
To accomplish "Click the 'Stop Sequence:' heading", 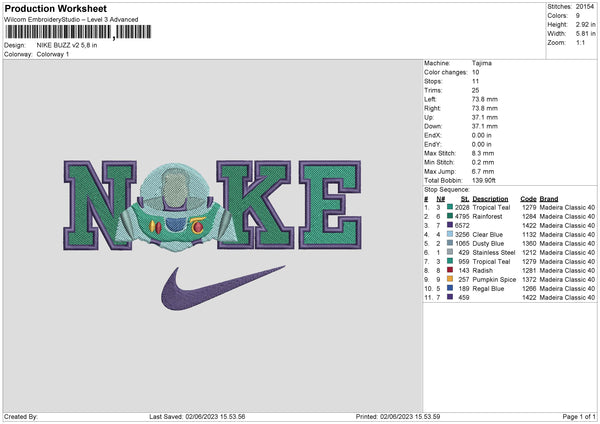I will (x=447, y=189).
